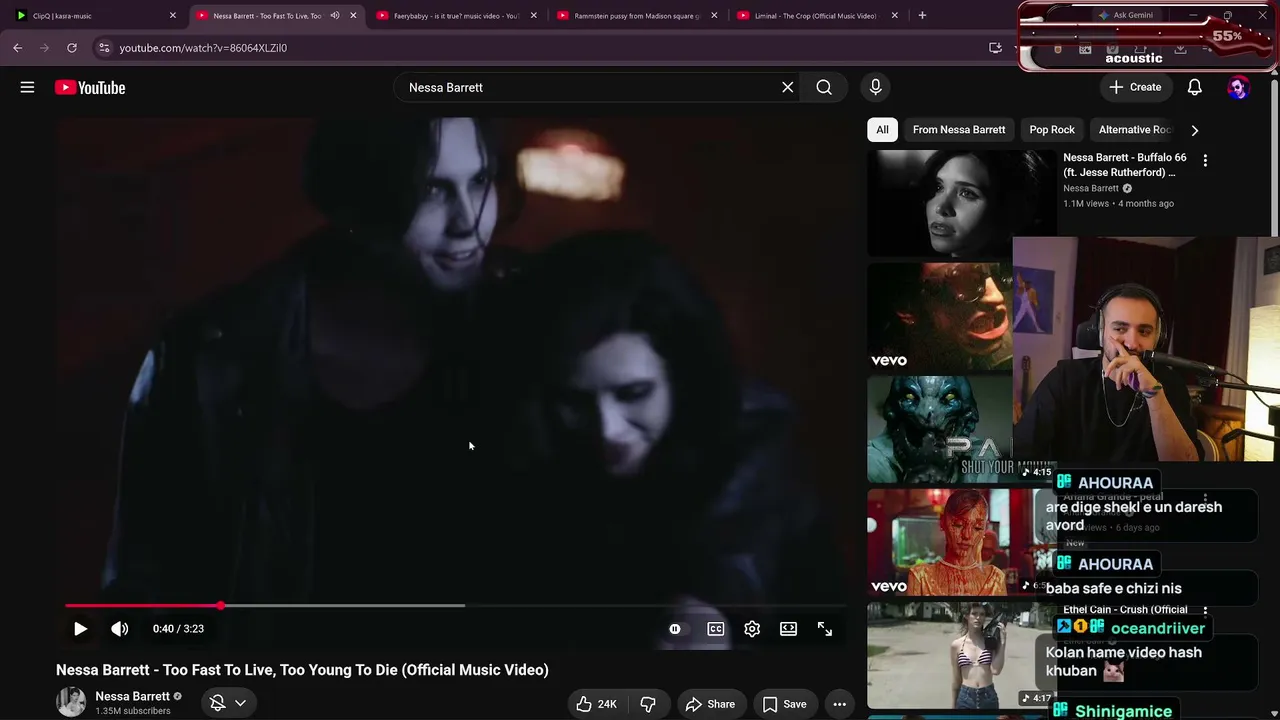This screenshot has width=1280, height=720.
Task: Save the video to a playlist
Action: click(x=785, y=704)
